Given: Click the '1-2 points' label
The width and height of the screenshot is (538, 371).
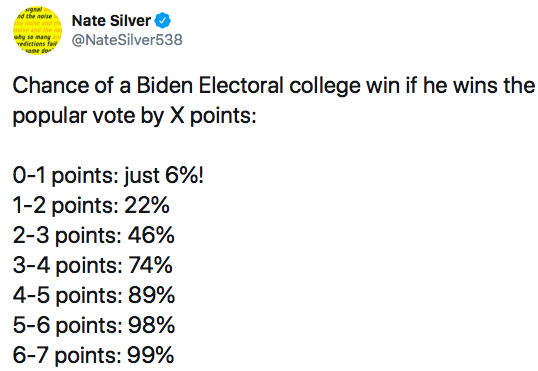Looking at the screenshot, I should 66,206.
